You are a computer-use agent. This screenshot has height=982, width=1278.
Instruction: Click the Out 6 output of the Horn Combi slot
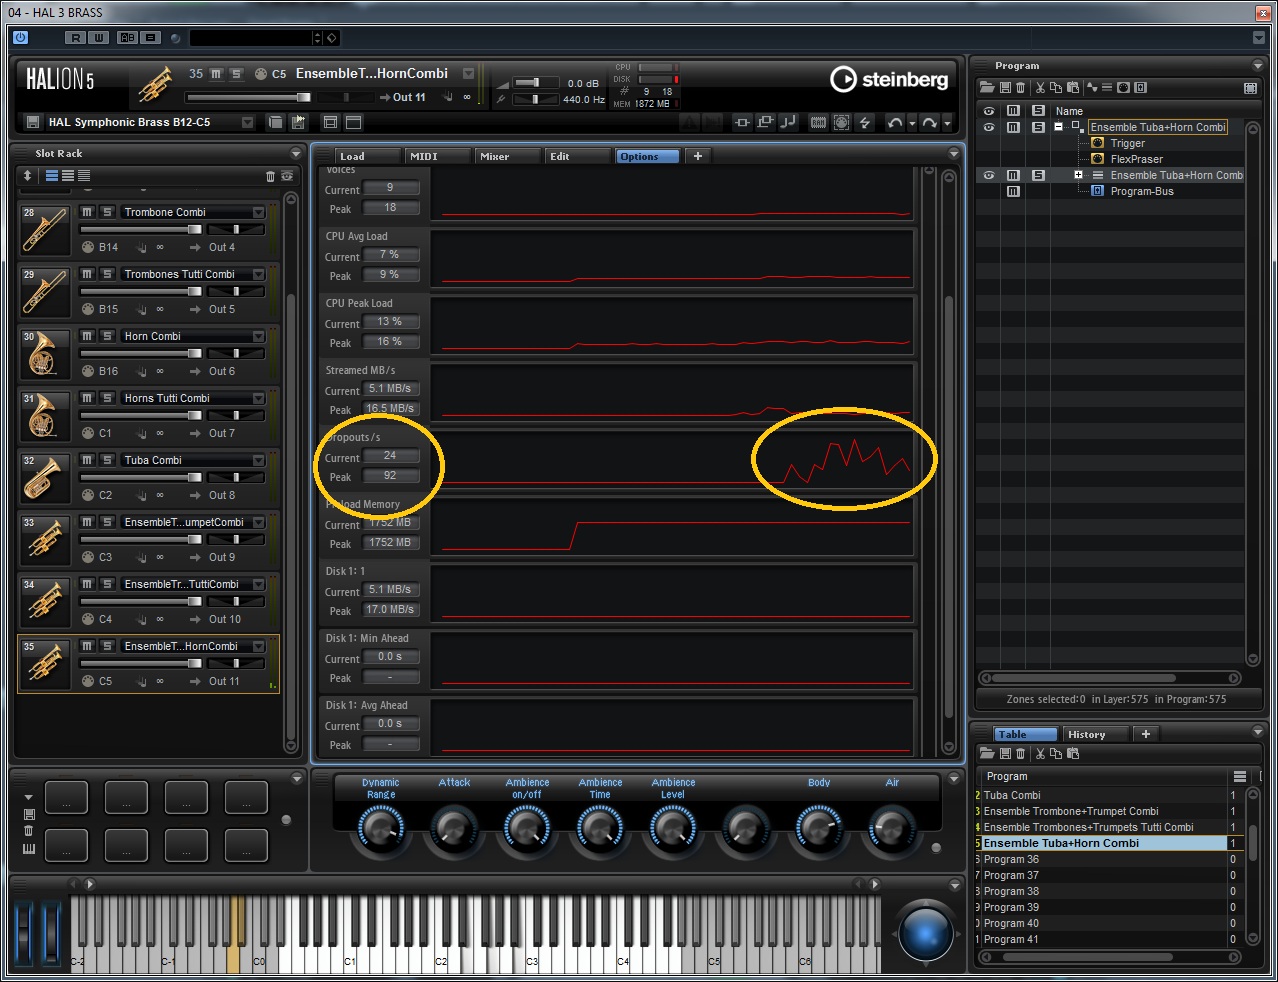222,371
